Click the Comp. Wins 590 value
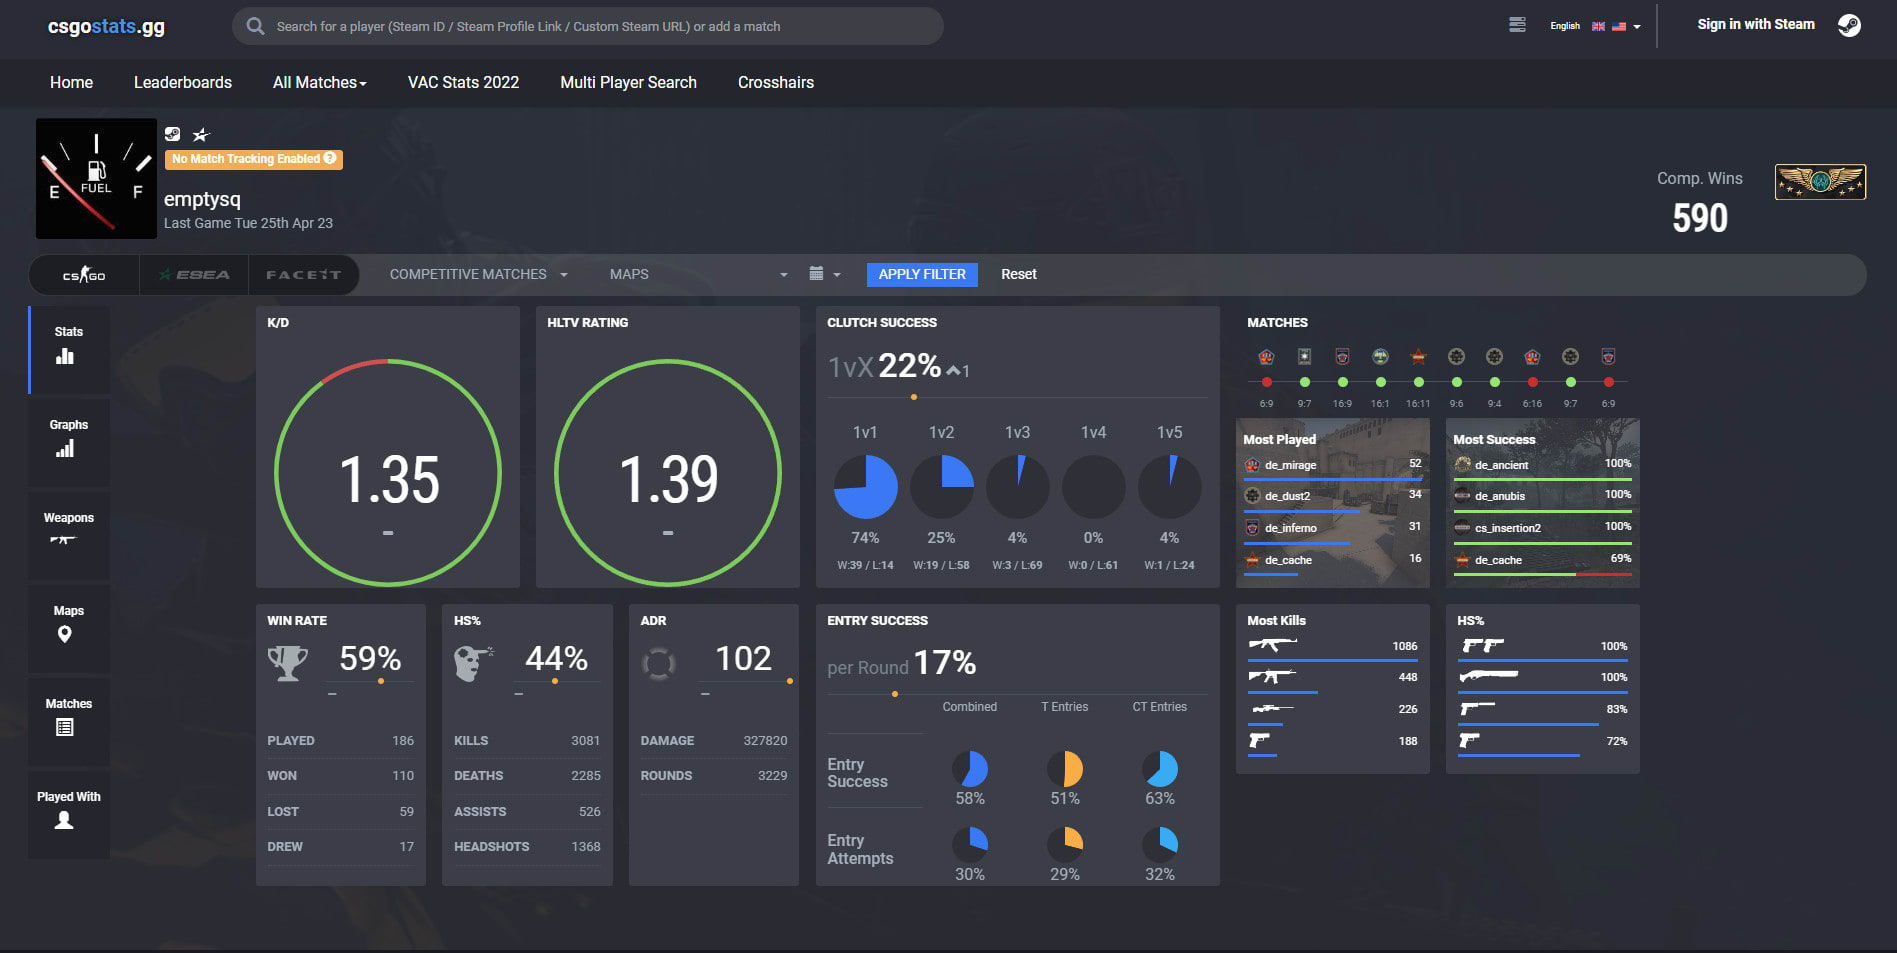The width and height of the screenshot is (1897, 953). 1700,218
